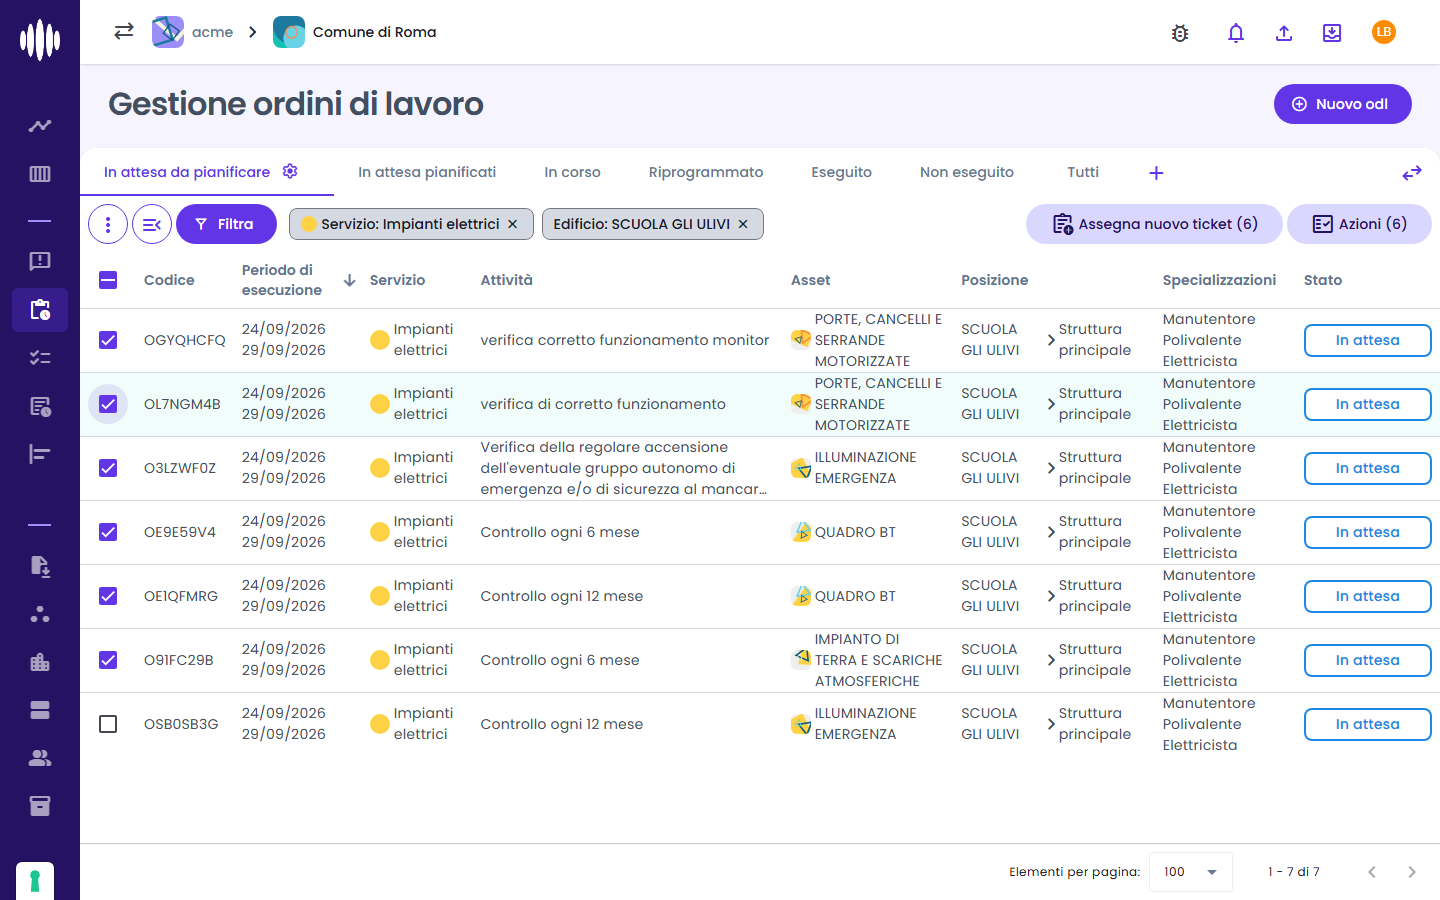Click the upload icon in top bar
Screen dimensions: 1440x900
[x=1284, y=33]
